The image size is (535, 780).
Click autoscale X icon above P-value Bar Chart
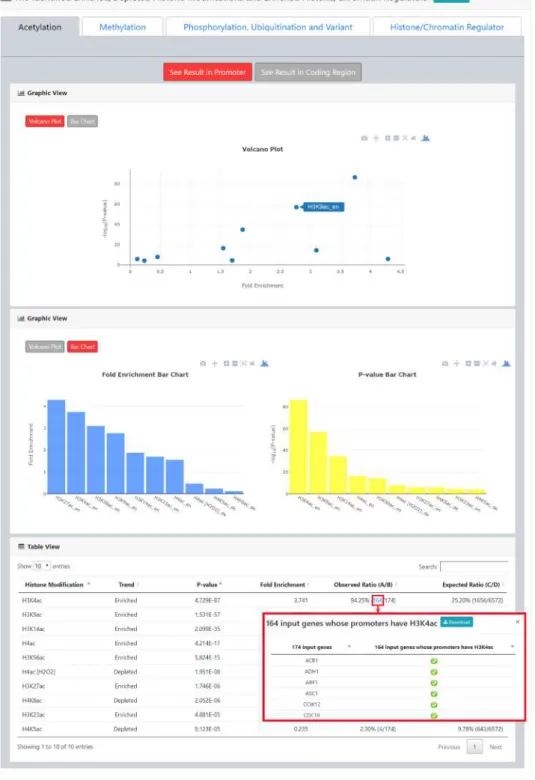[485, 364]
